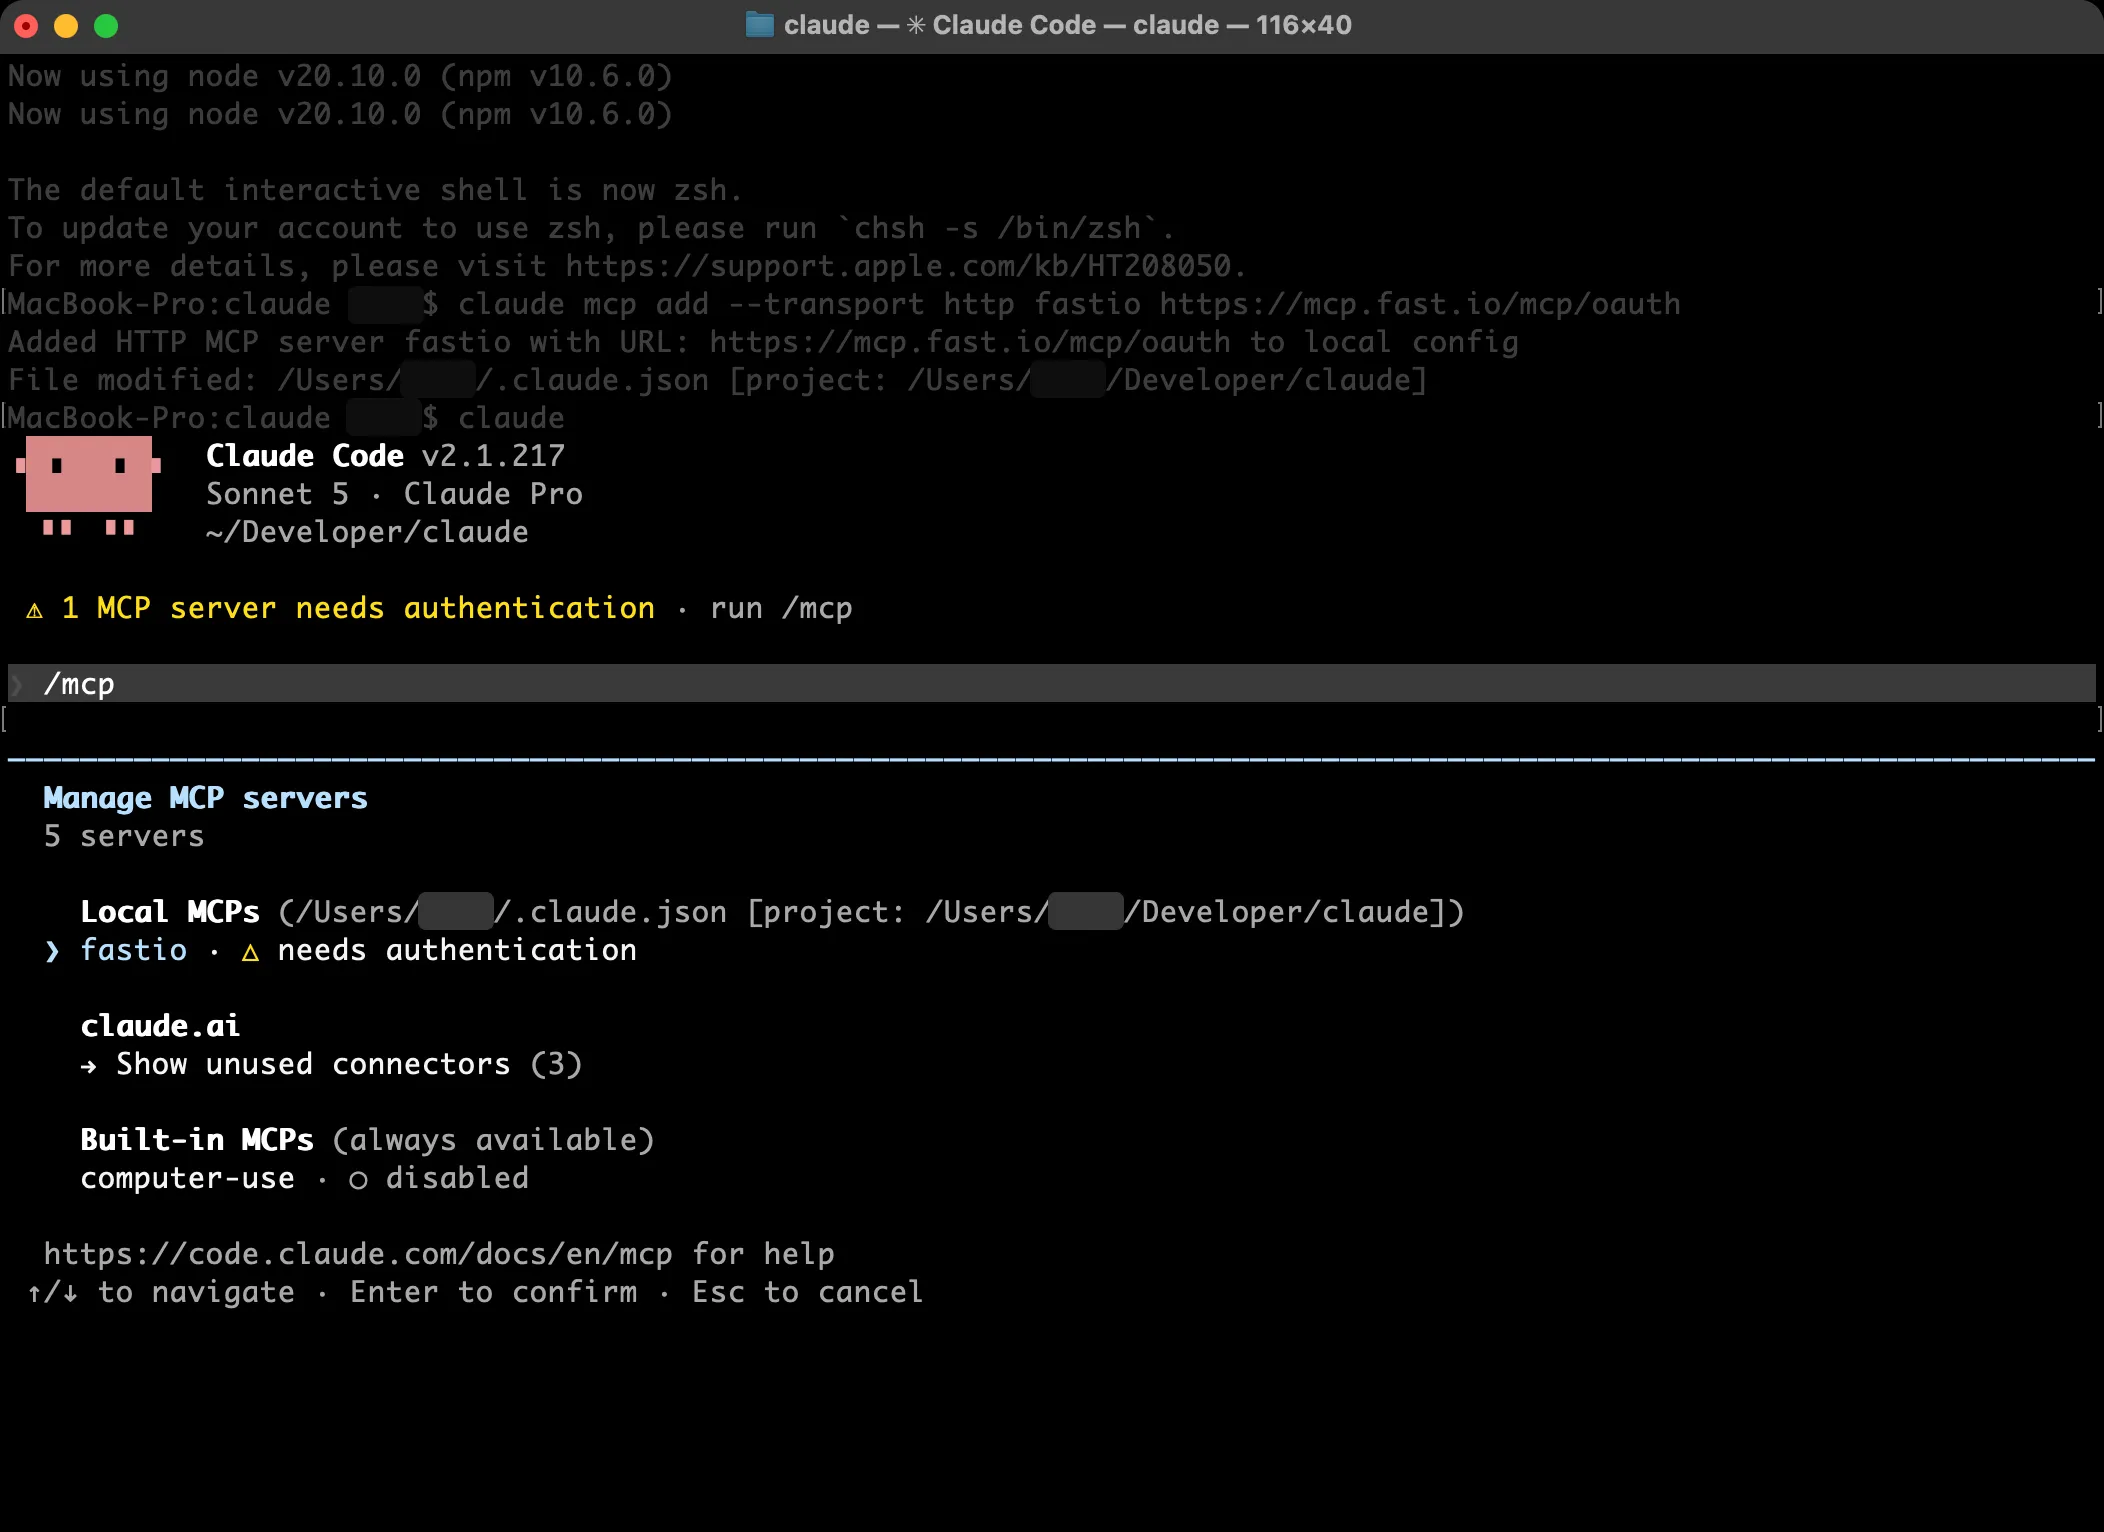Zoom the terminal with the green button
The image size is (2104, 1532).
point(106,26)
